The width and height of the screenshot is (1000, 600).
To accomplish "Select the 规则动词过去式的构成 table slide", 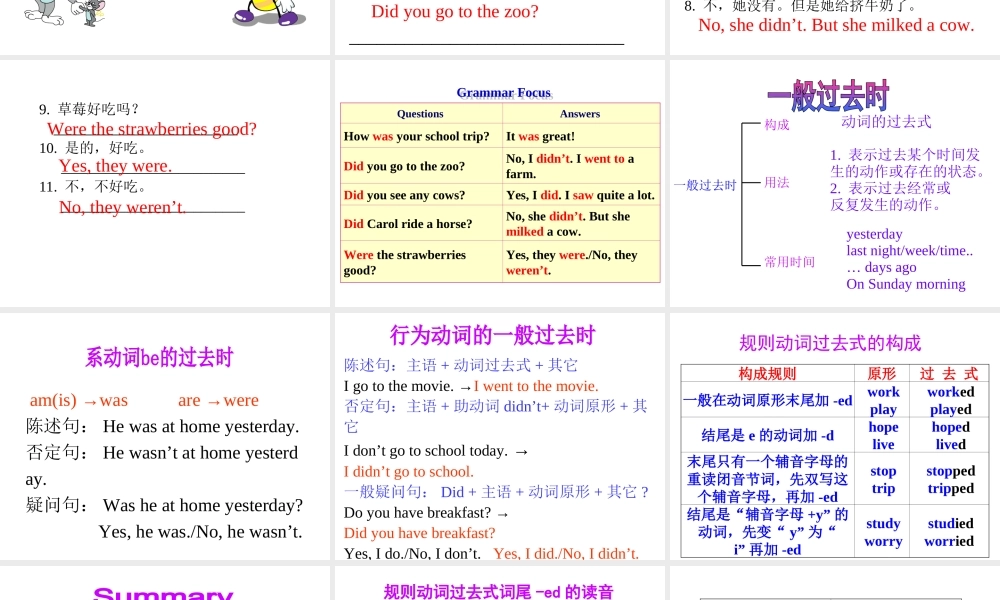I will coord(835,436).
